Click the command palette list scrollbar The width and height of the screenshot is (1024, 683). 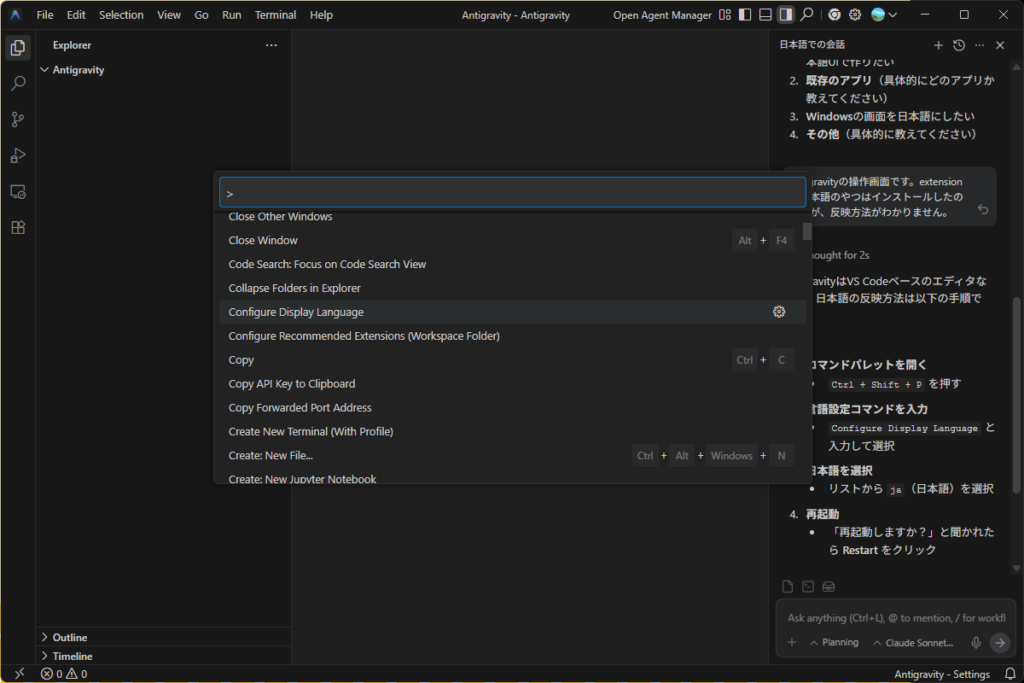(807, 232)
